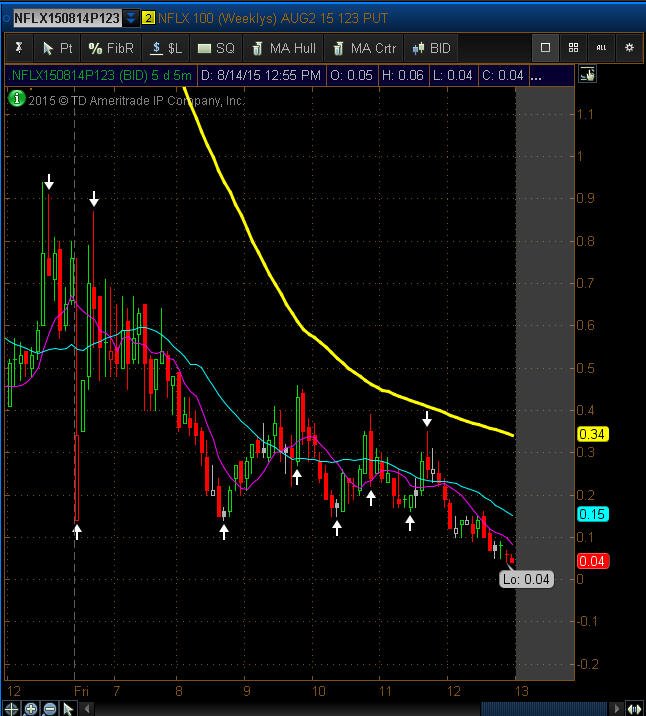Open the BID price type selector
646x716 pixels.
pyautogui.click(x=431, y=48)
